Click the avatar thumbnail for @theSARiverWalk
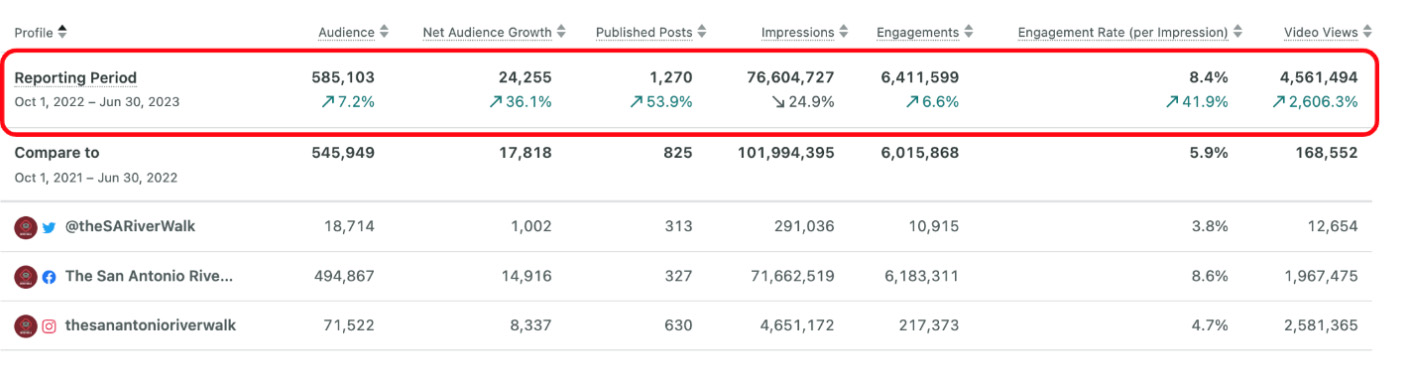This screenshot has height=367, width=1403. pos(26,227)
